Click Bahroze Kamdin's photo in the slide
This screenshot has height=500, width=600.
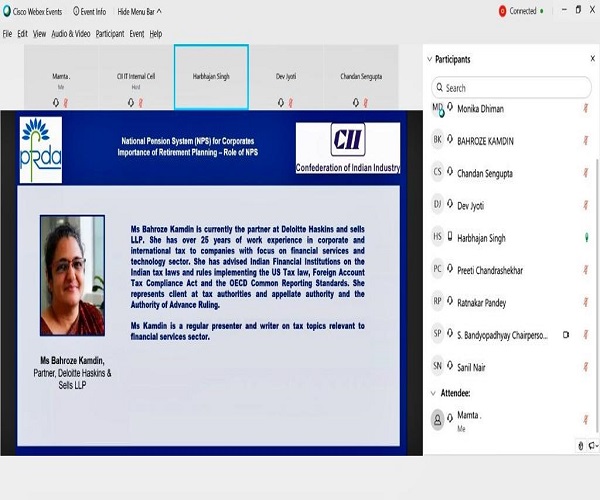[x=72, y=275]
